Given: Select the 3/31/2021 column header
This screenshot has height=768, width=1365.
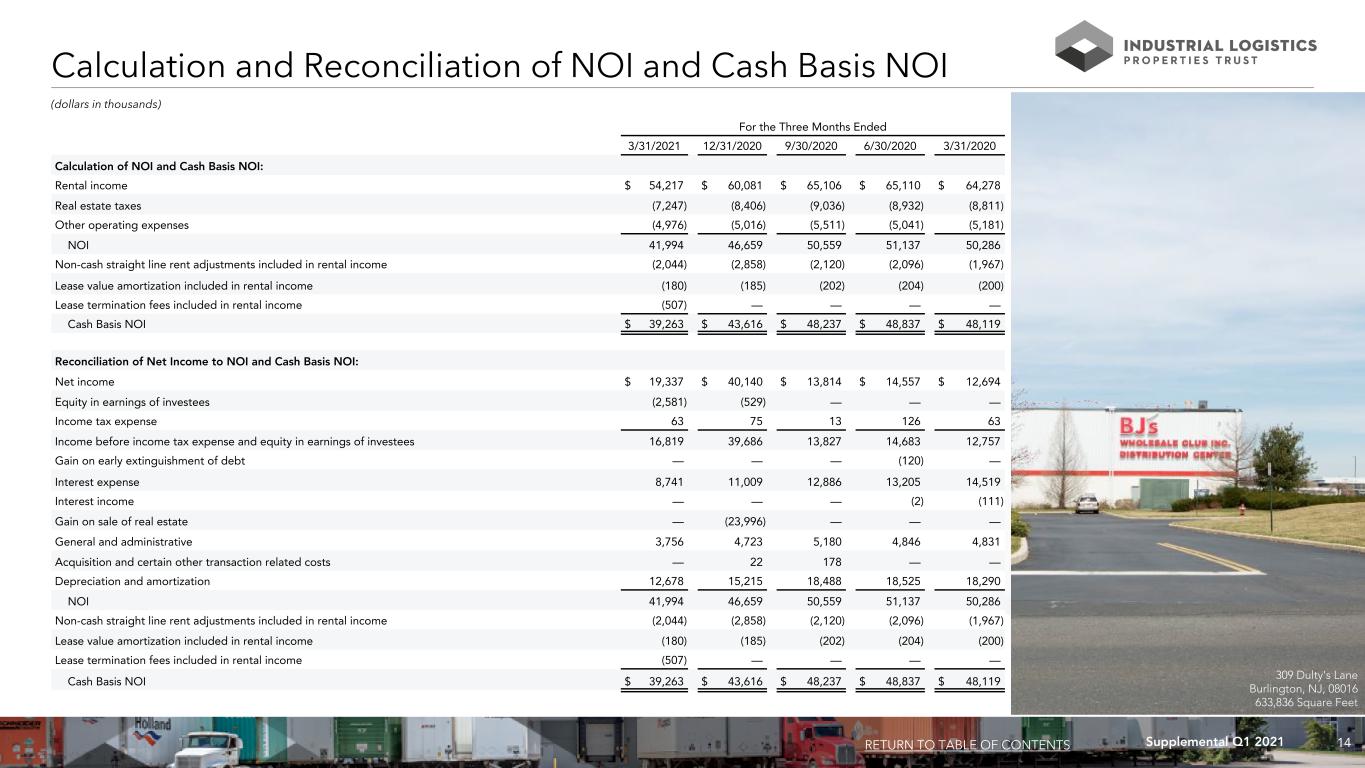Looking at the screenshot, I should pyautogui.click(x=652, y=145).
